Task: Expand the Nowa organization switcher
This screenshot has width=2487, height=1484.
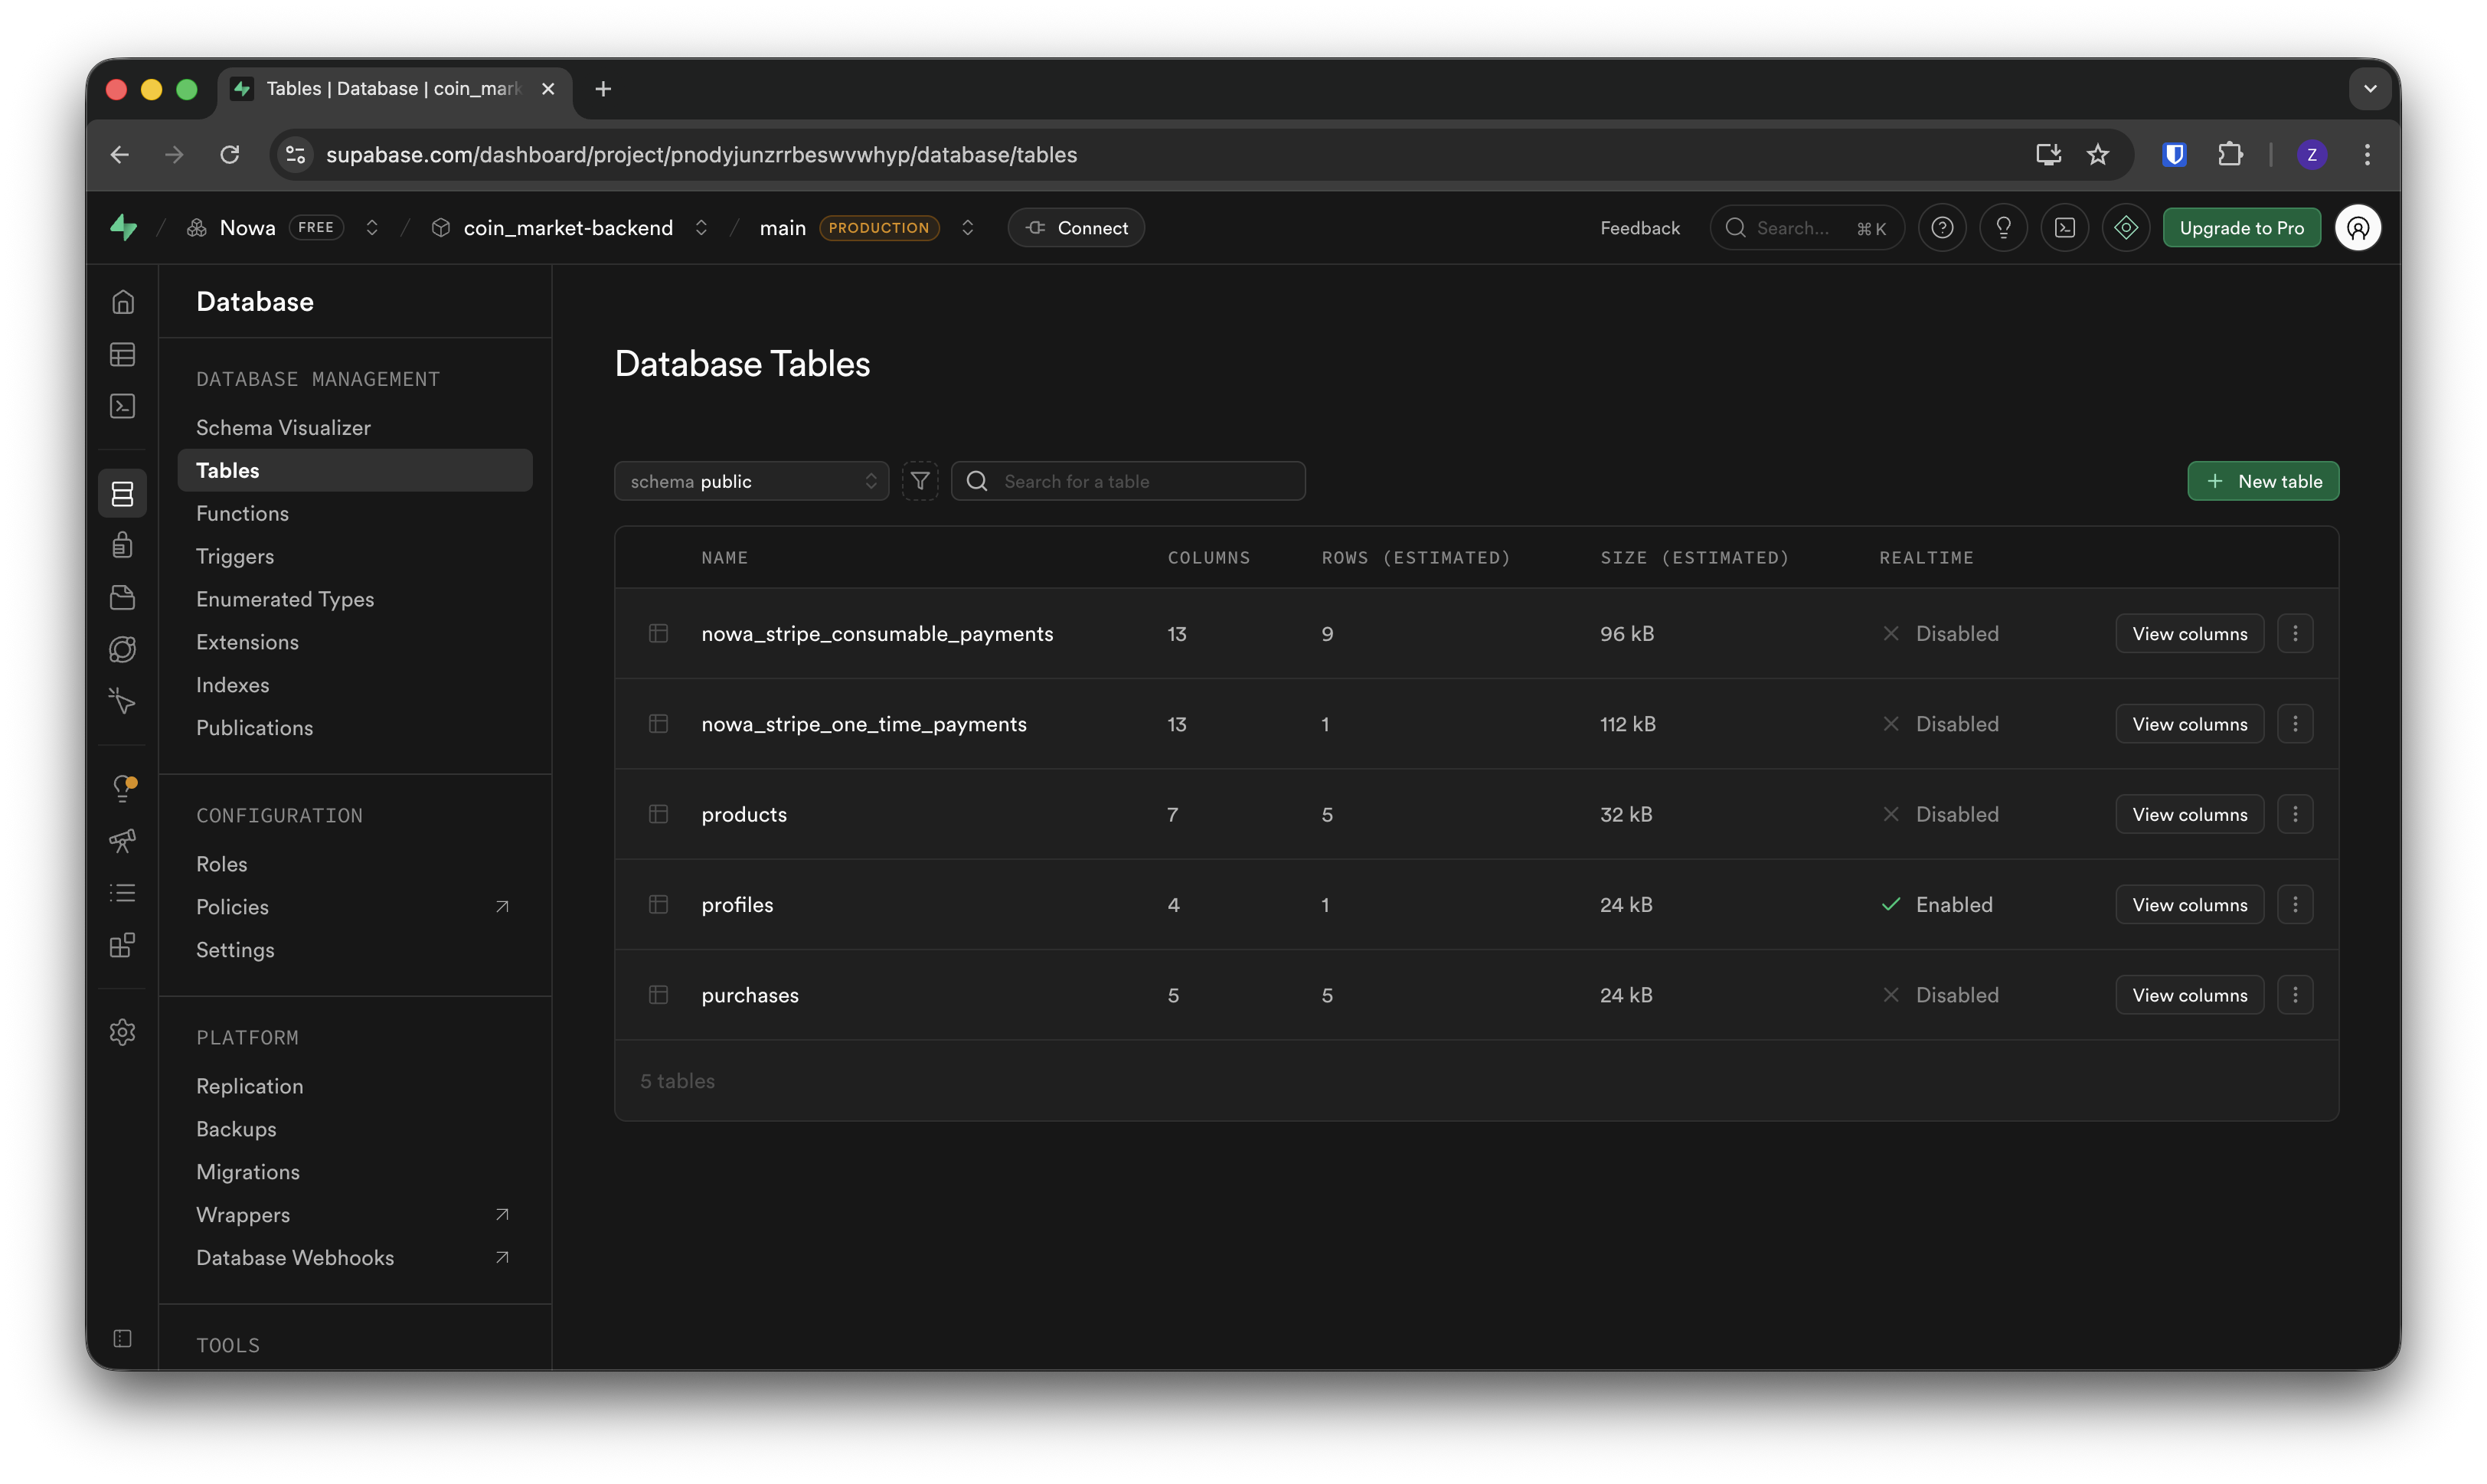Action: (372, 228)
